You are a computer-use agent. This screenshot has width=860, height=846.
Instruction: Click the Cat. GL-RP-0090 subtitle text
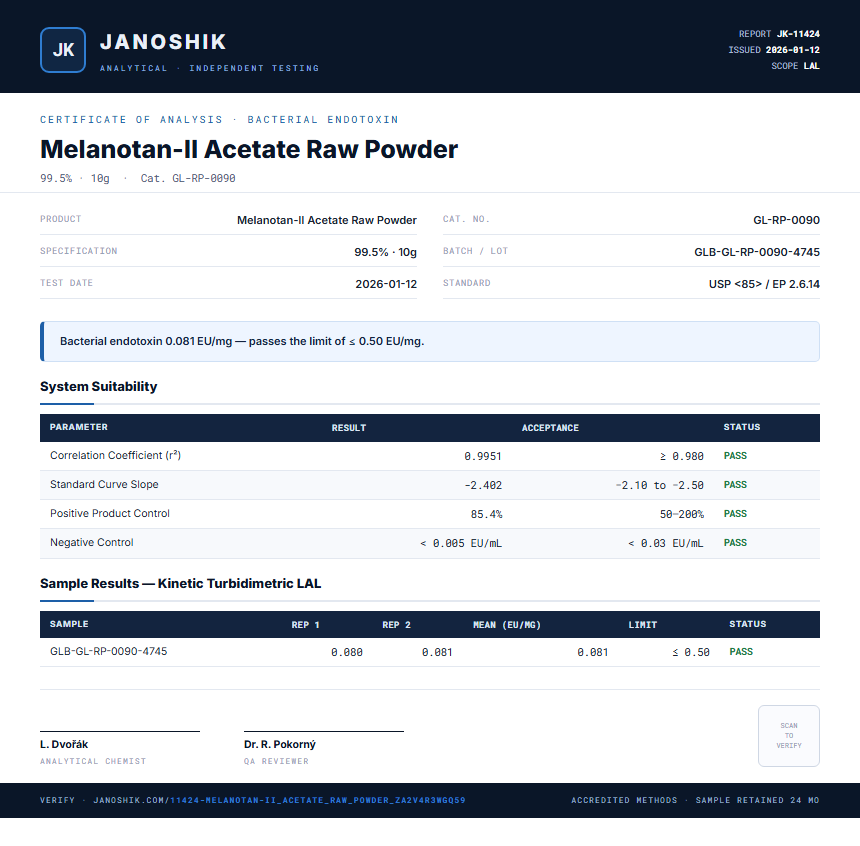click(x=188, y=178)
